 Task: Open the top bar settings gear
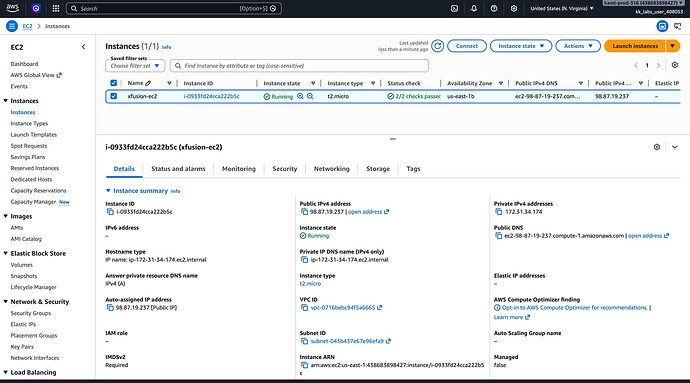514,8
